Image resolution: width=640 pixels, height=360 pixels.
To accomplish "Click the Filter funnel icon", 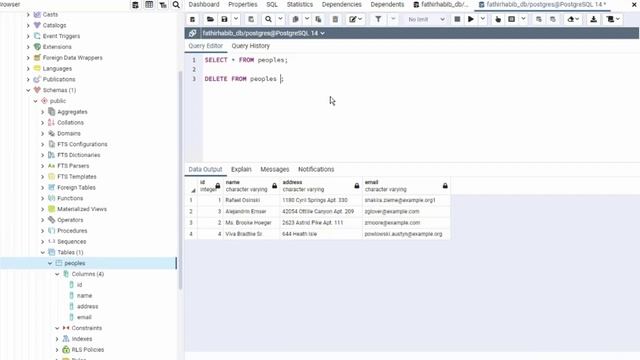I will (x=378, y=19).
